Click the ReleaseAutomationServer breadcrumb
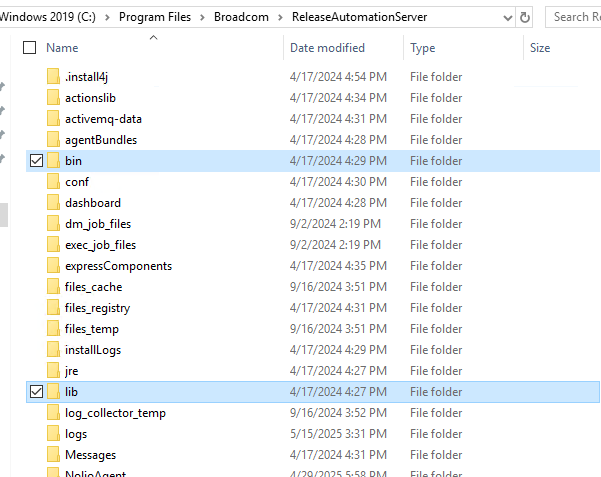 pos(360,17)
